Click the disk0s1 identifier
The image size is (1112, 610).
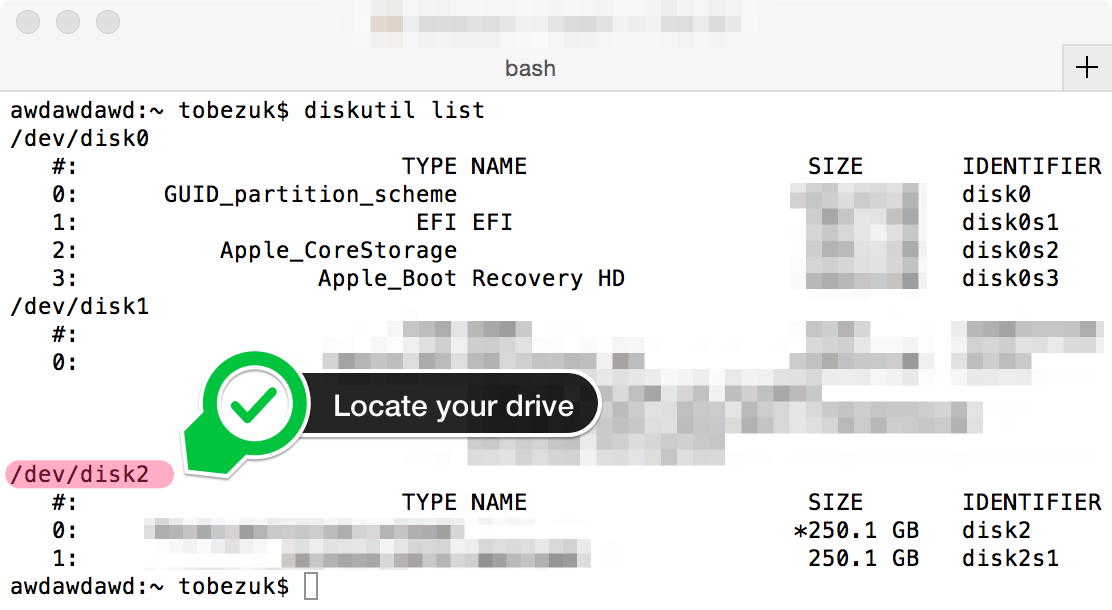1010,222
